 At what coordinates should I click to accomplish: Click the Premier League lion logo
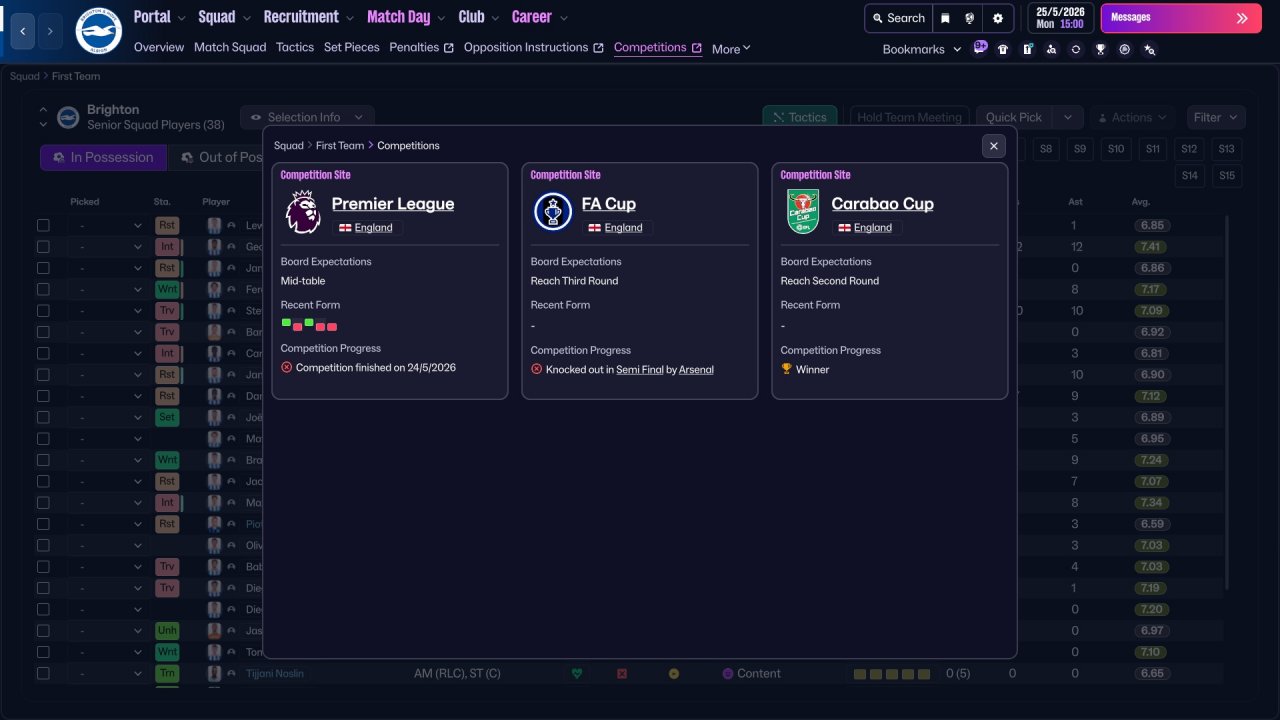tap(303, 212)
